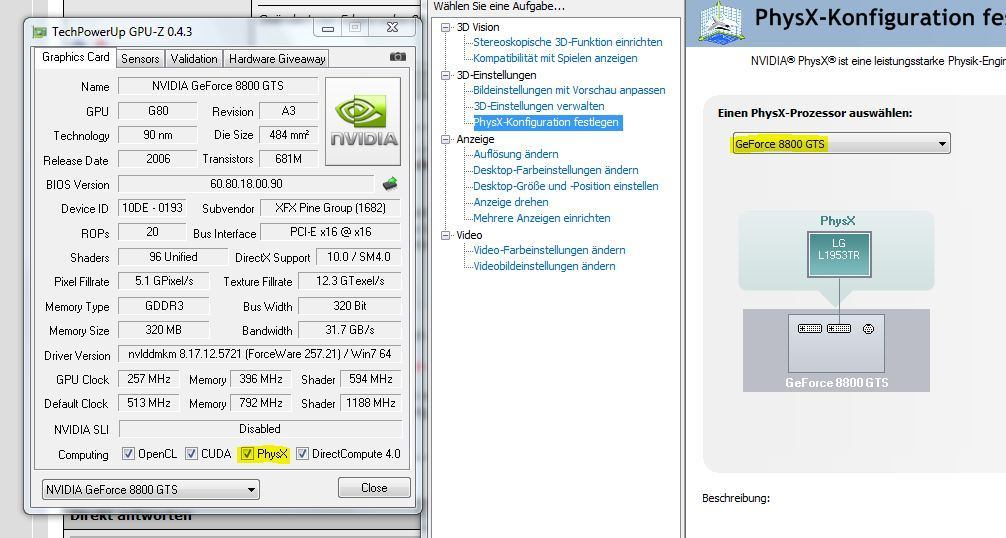This screenshot has height=538, width=1006.
Task: Collapse the Video tree node
Action: pyautogui.click(x=446, y=235)
